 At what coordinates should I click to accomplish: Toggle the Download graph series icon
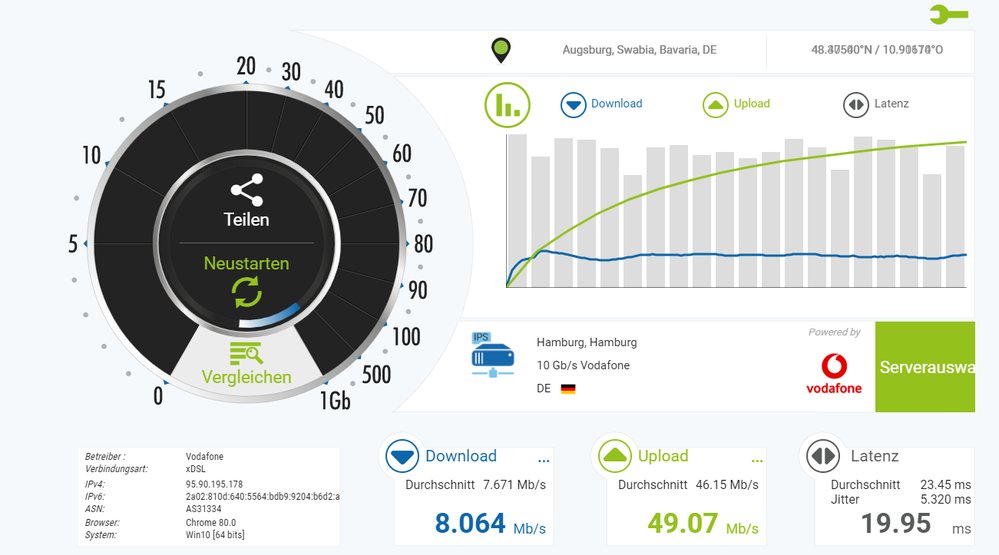[x=573, y=105]
